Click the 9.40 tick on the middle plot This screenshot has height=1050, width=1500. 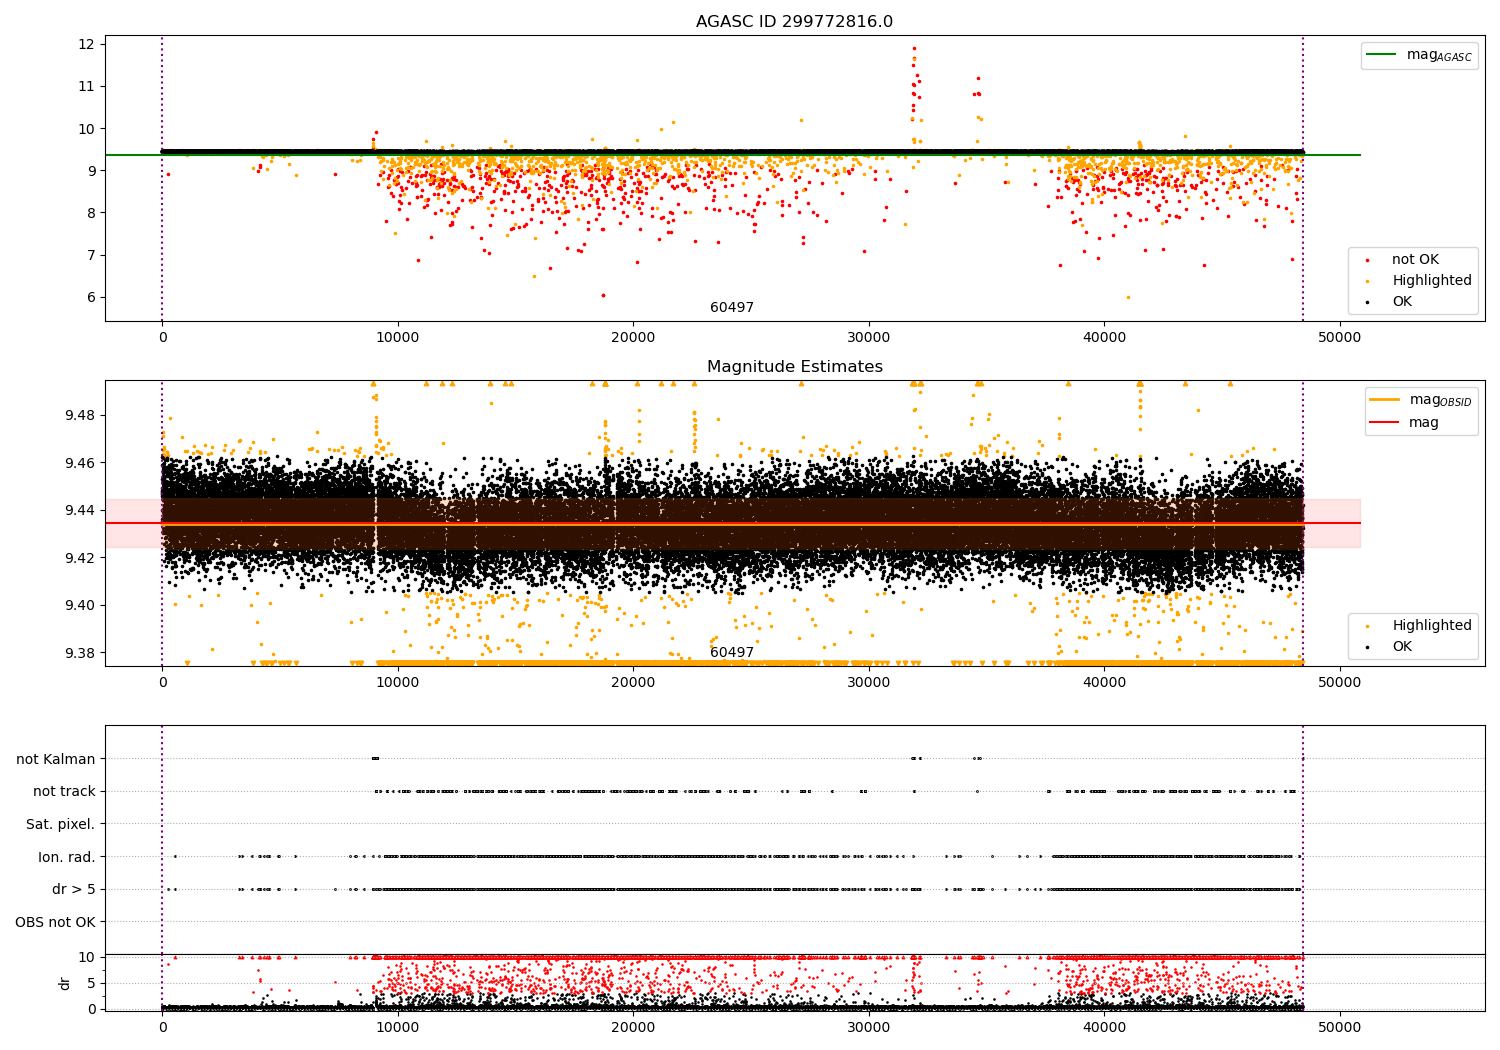[80, 605]
